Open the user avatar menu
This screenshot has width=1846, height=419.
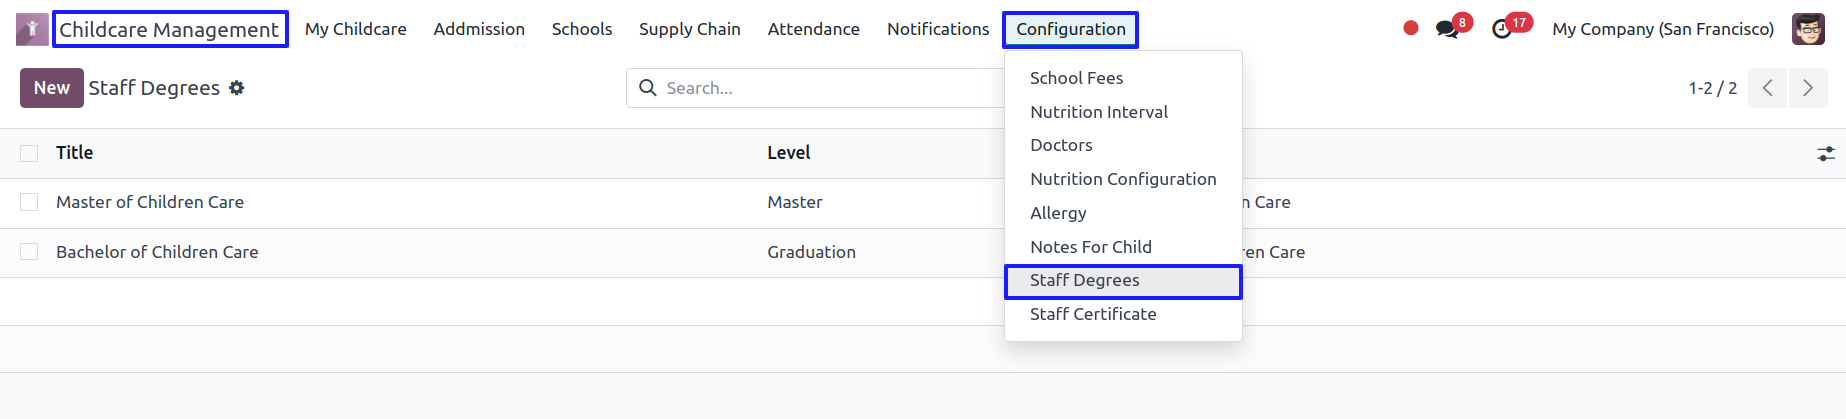coord(1808,29)
